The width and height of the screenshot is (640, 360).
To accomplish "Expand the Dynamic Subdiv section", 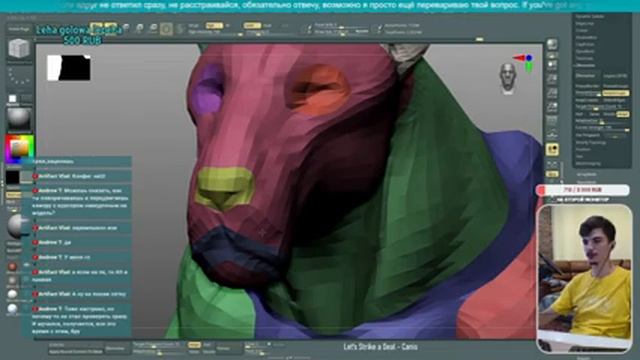I will [x=590, y=16].
